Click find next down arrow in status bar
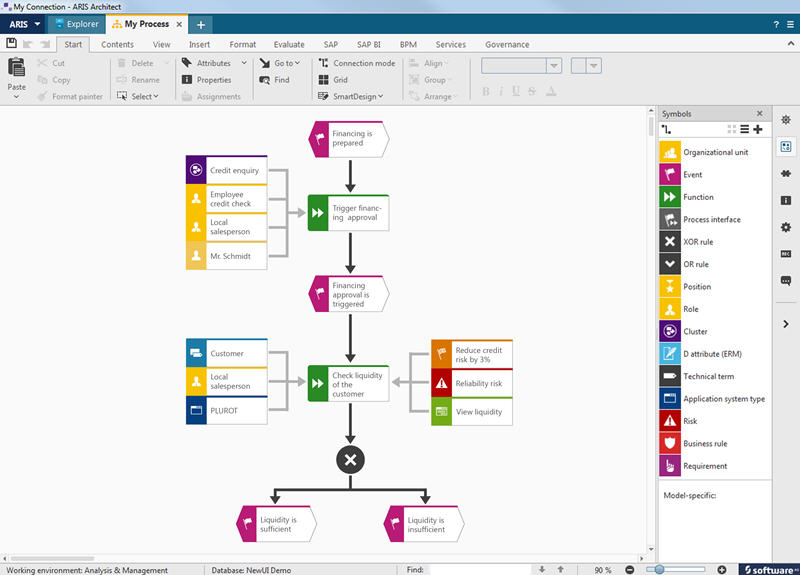Image resolution: width=800 pixels, height=575 pixels. (x=542, y=569)
